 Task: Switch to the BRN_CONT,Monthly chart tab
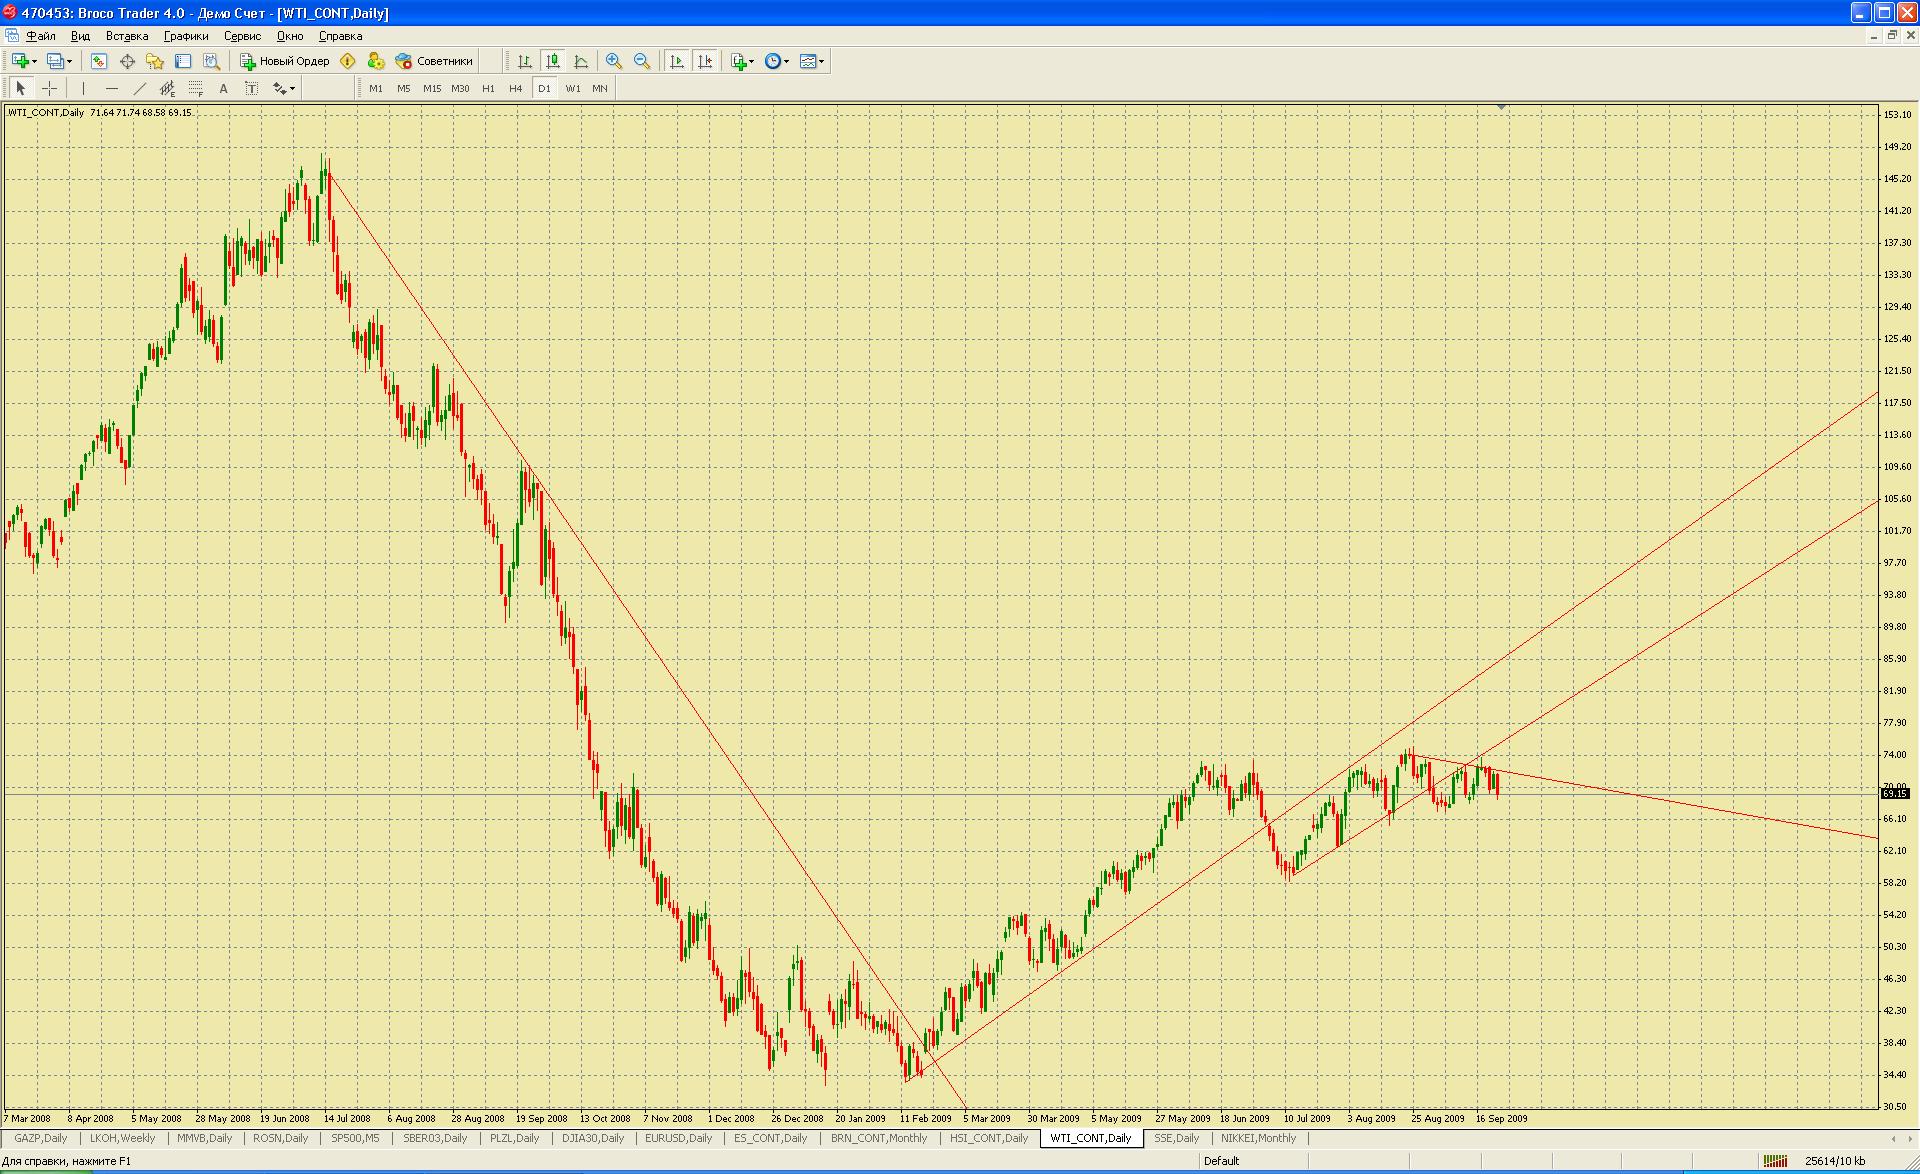[879, 1138]
